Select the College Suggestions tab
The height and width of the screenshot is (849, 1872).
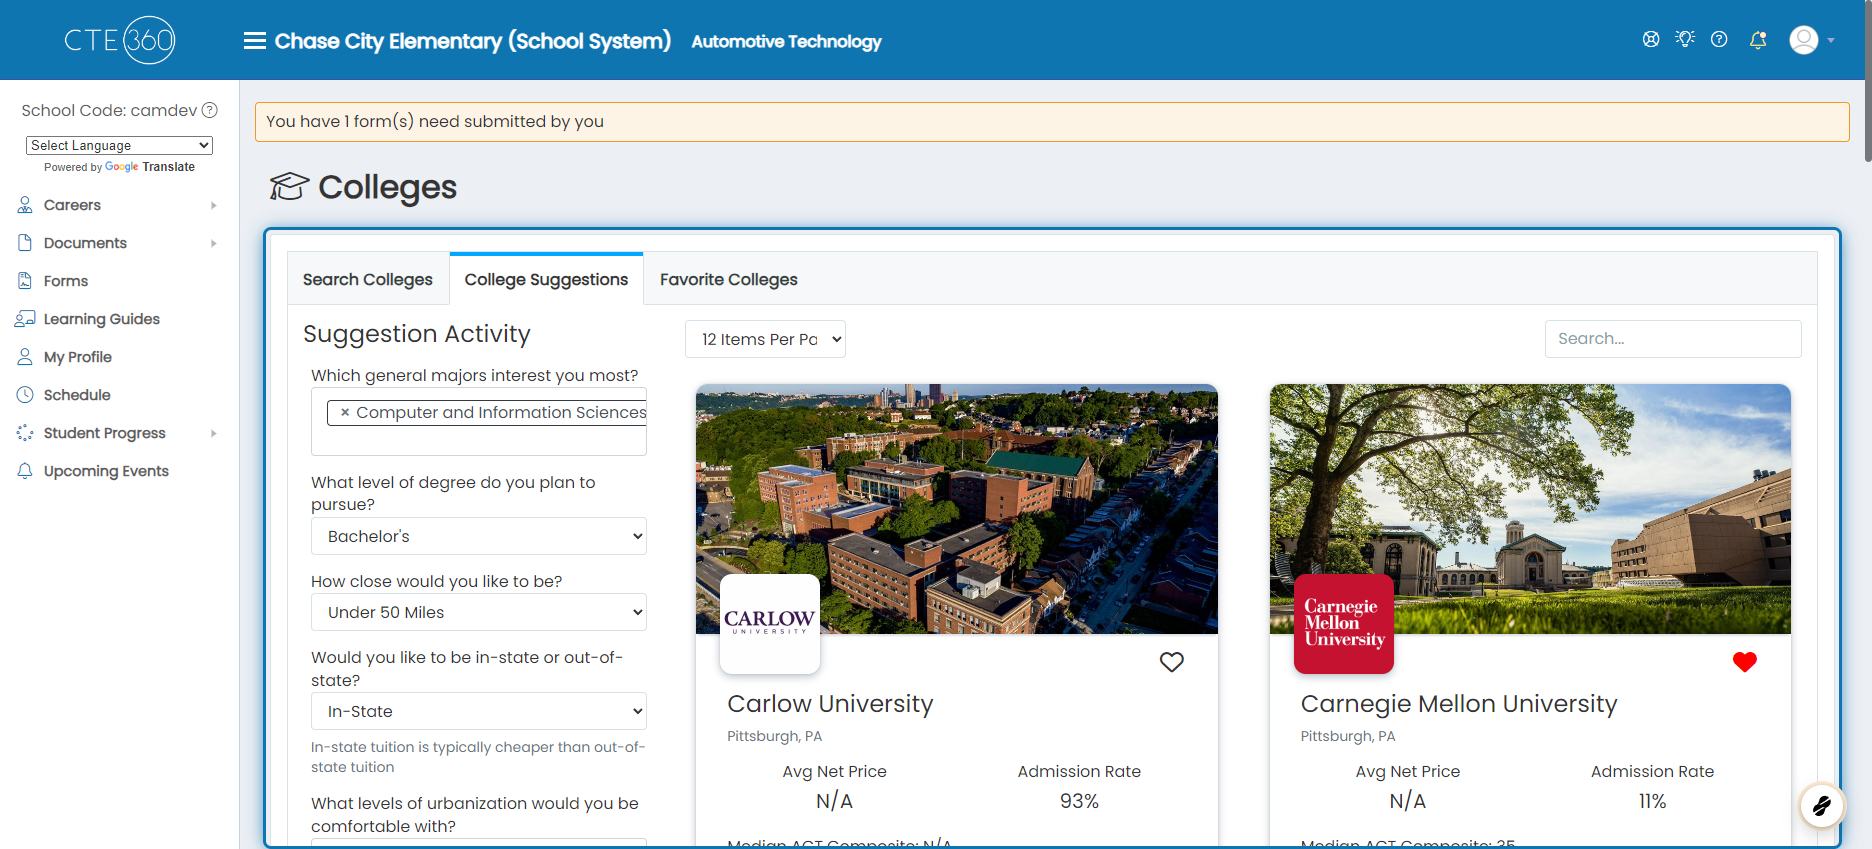(x=546, y=279)
